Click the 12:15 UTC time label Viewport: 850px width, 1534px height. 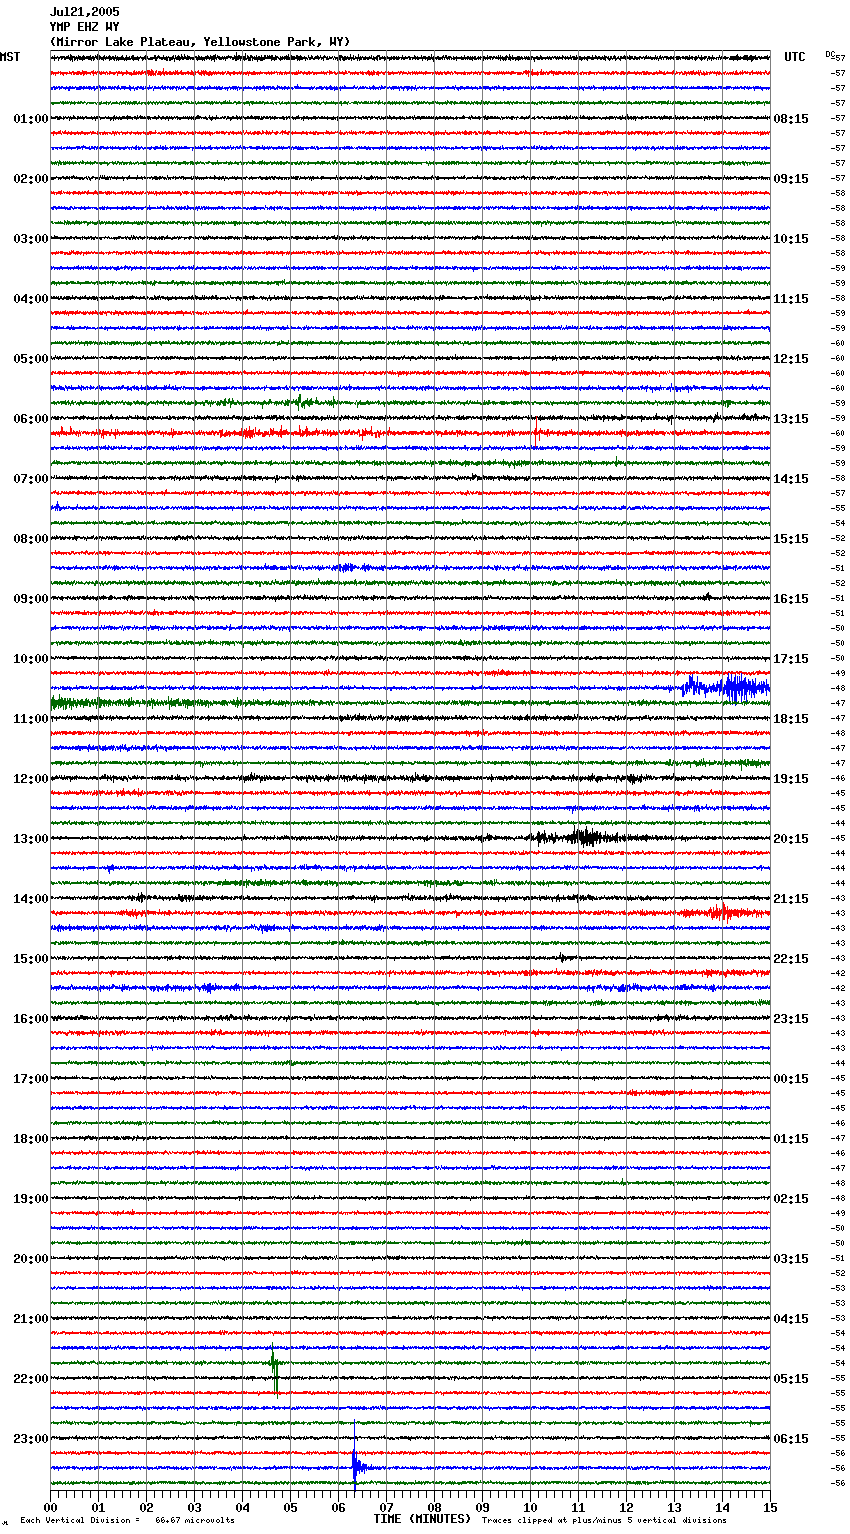pos(791,359)
